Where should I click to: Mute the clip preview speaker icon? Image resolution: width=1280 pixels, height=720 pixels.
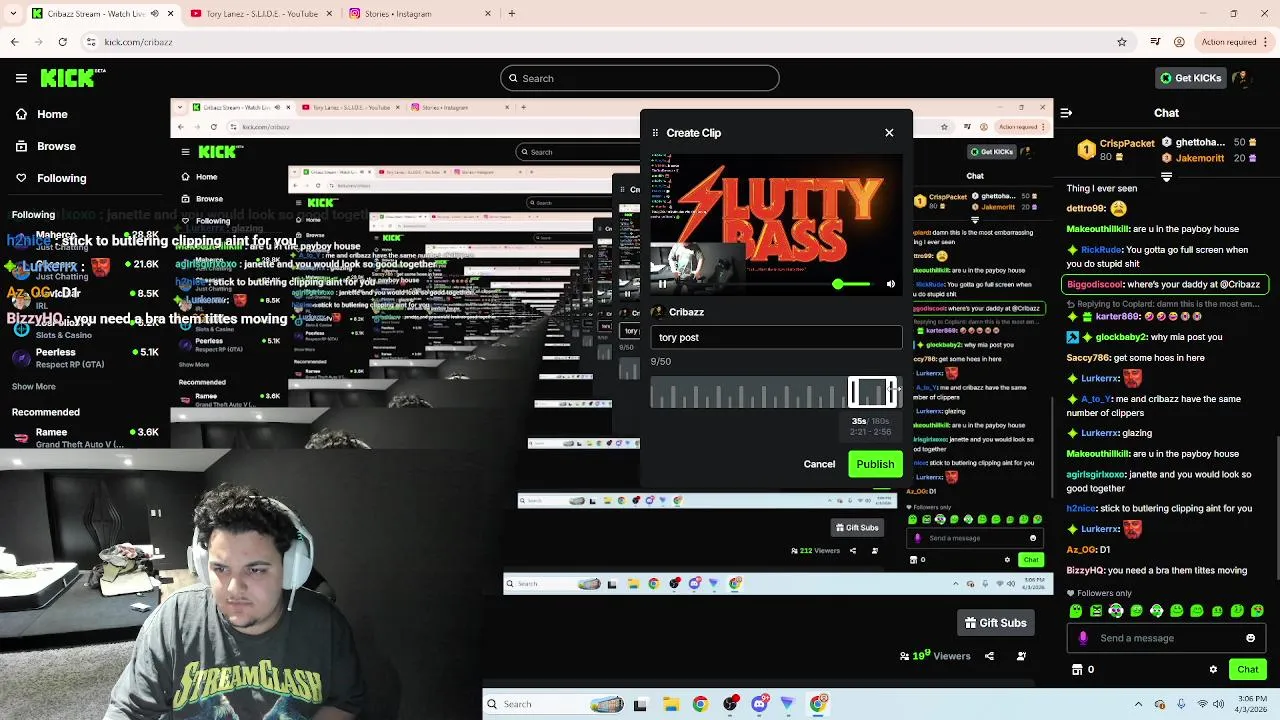pos(890,284)
